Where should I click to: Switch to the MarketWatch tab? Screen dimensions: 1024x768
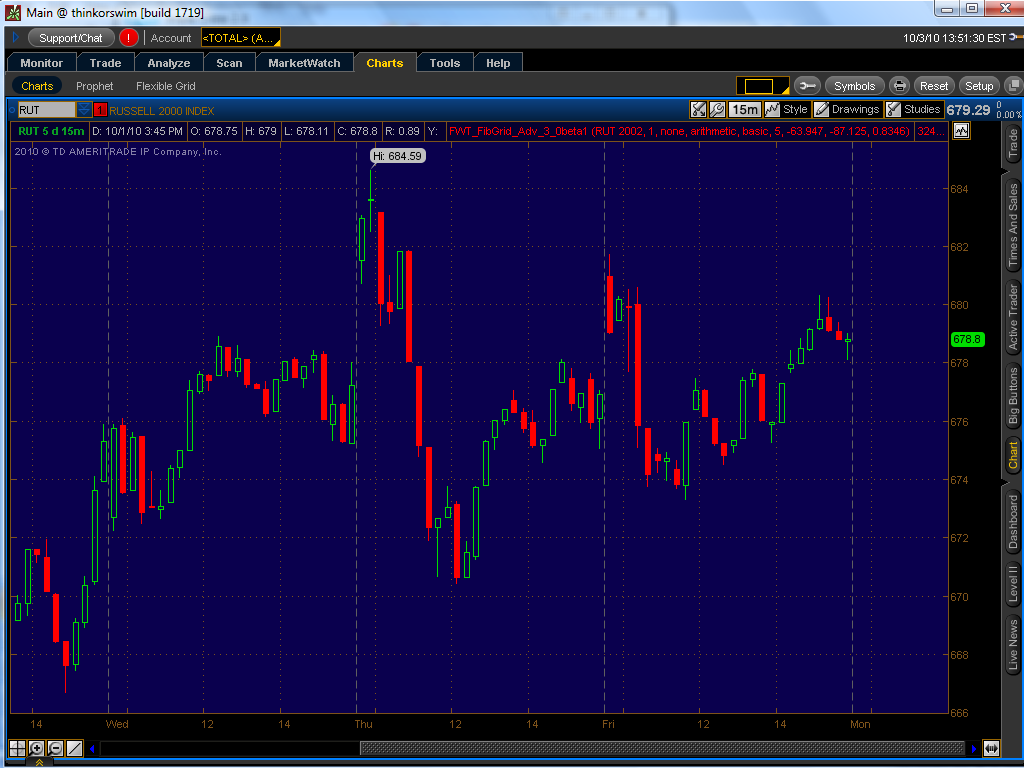click(x=304, y=63)
